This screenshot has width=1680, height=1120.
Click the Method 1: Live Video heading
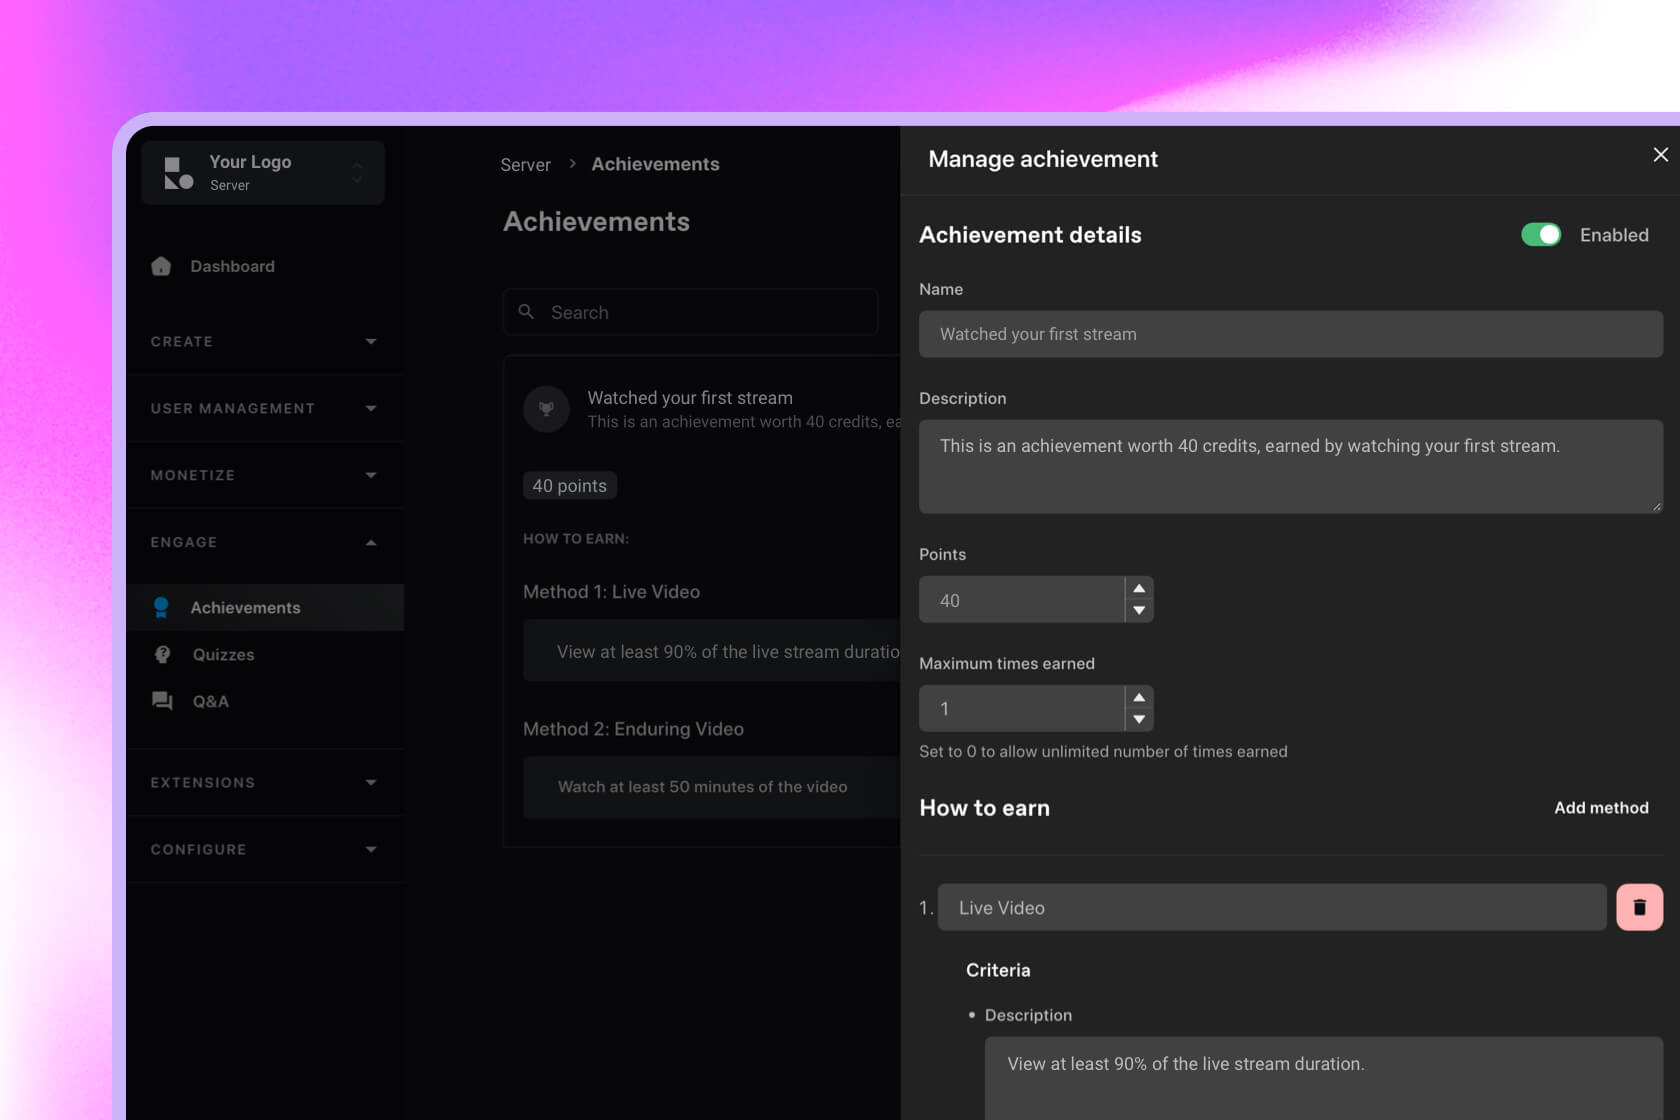[611, 592]
